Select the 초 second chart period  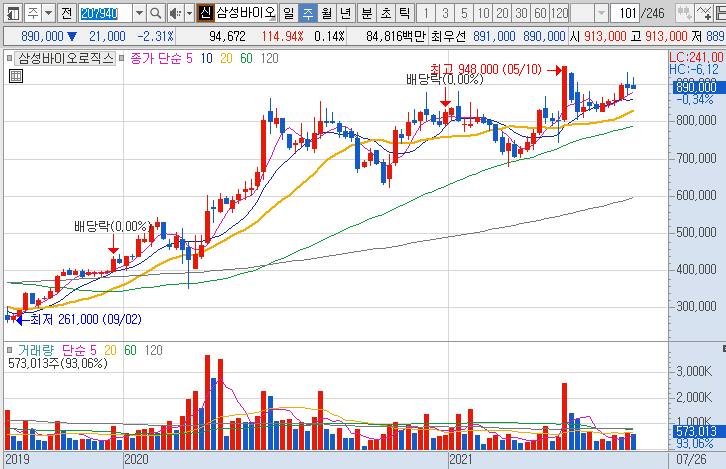[386, 13]
